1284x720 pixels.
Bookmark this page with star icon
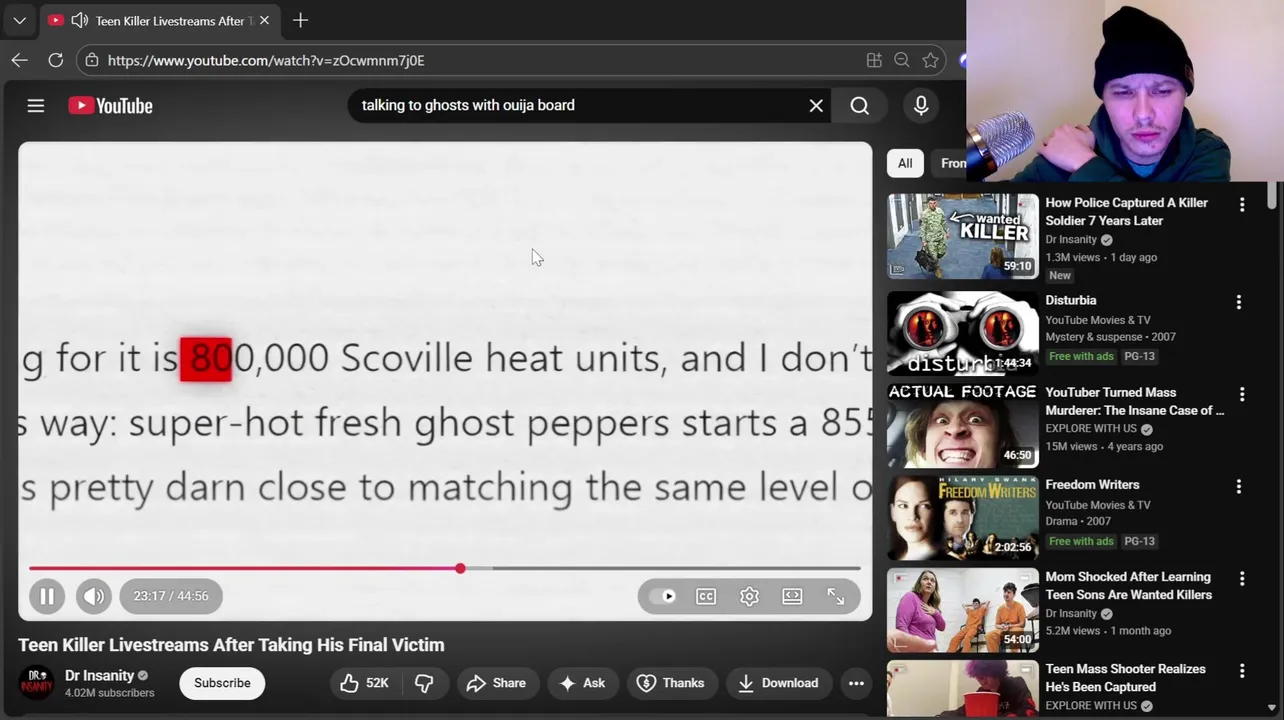point(931,60)
